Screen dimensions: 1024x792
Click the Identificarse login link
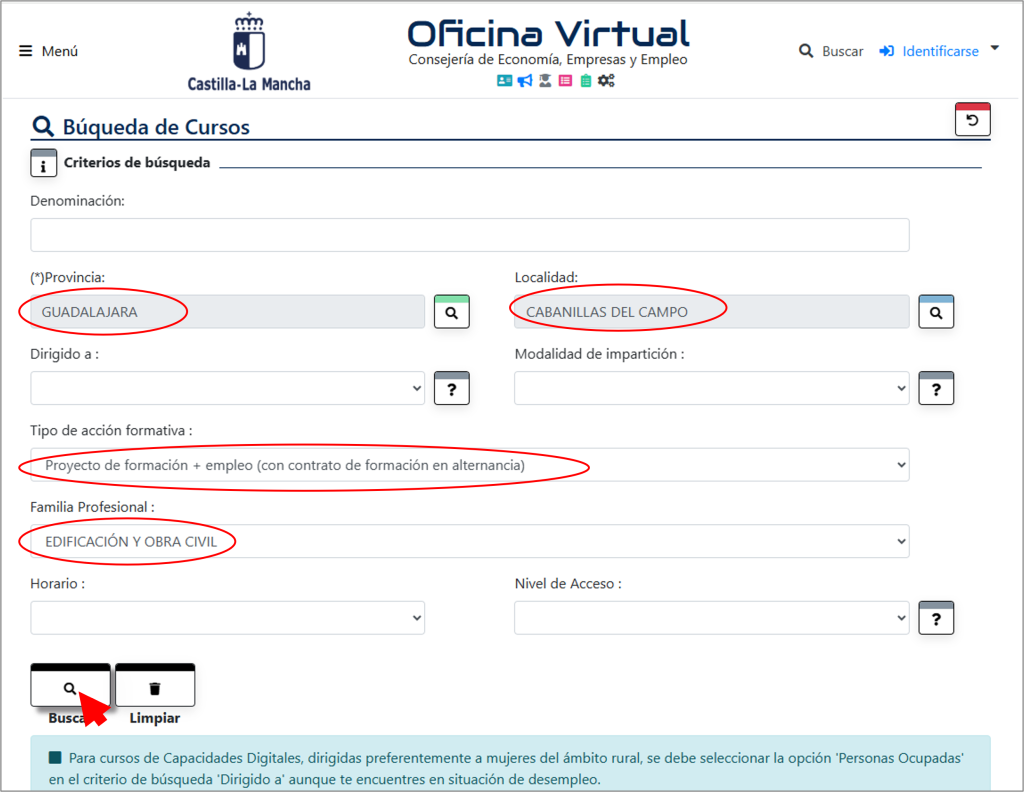coord(930,51)
